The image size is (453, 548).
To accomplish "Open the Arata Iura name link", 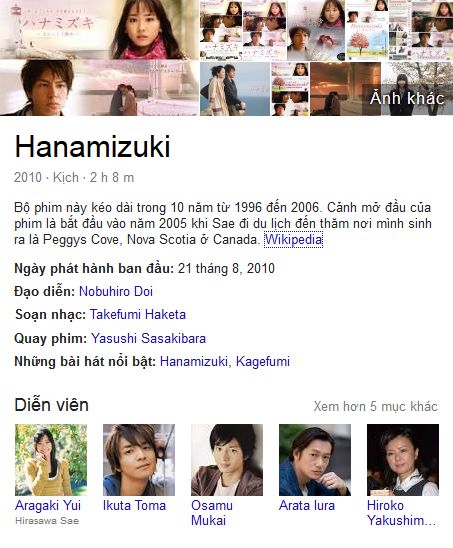I will coord(307,505).
